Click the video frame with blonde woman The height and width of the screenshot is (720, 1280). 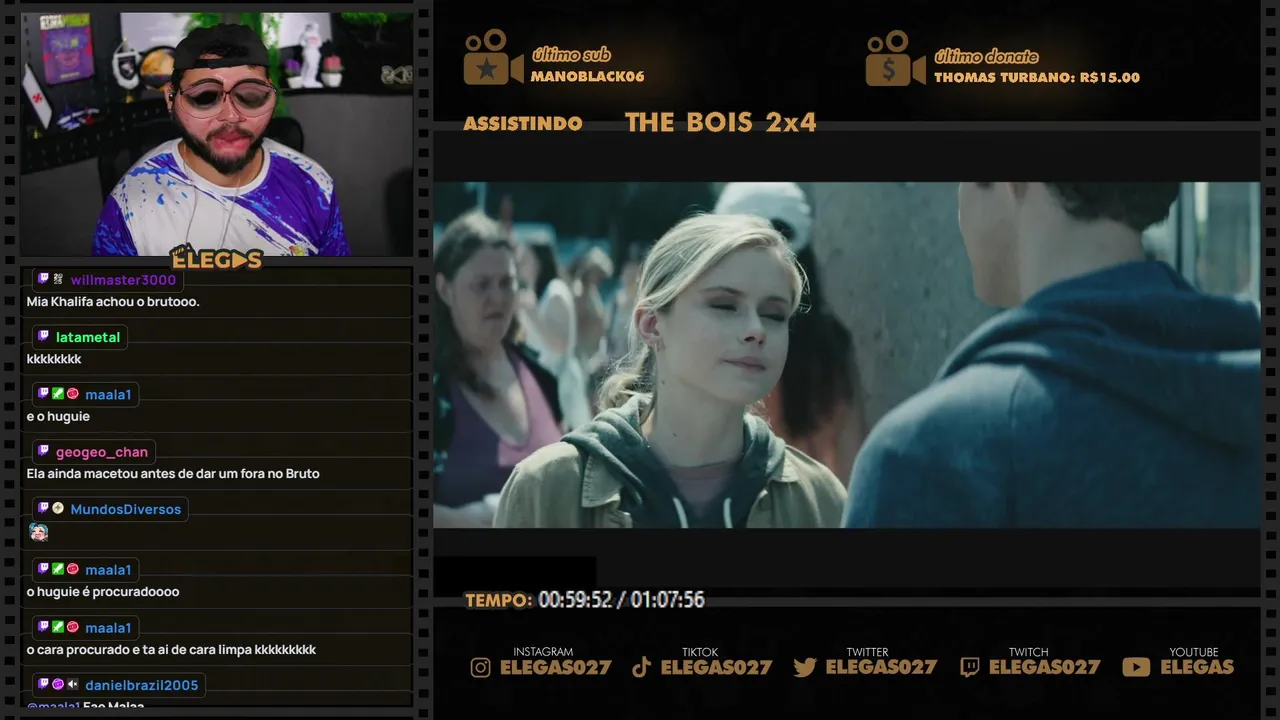click(x=846, y=355)
